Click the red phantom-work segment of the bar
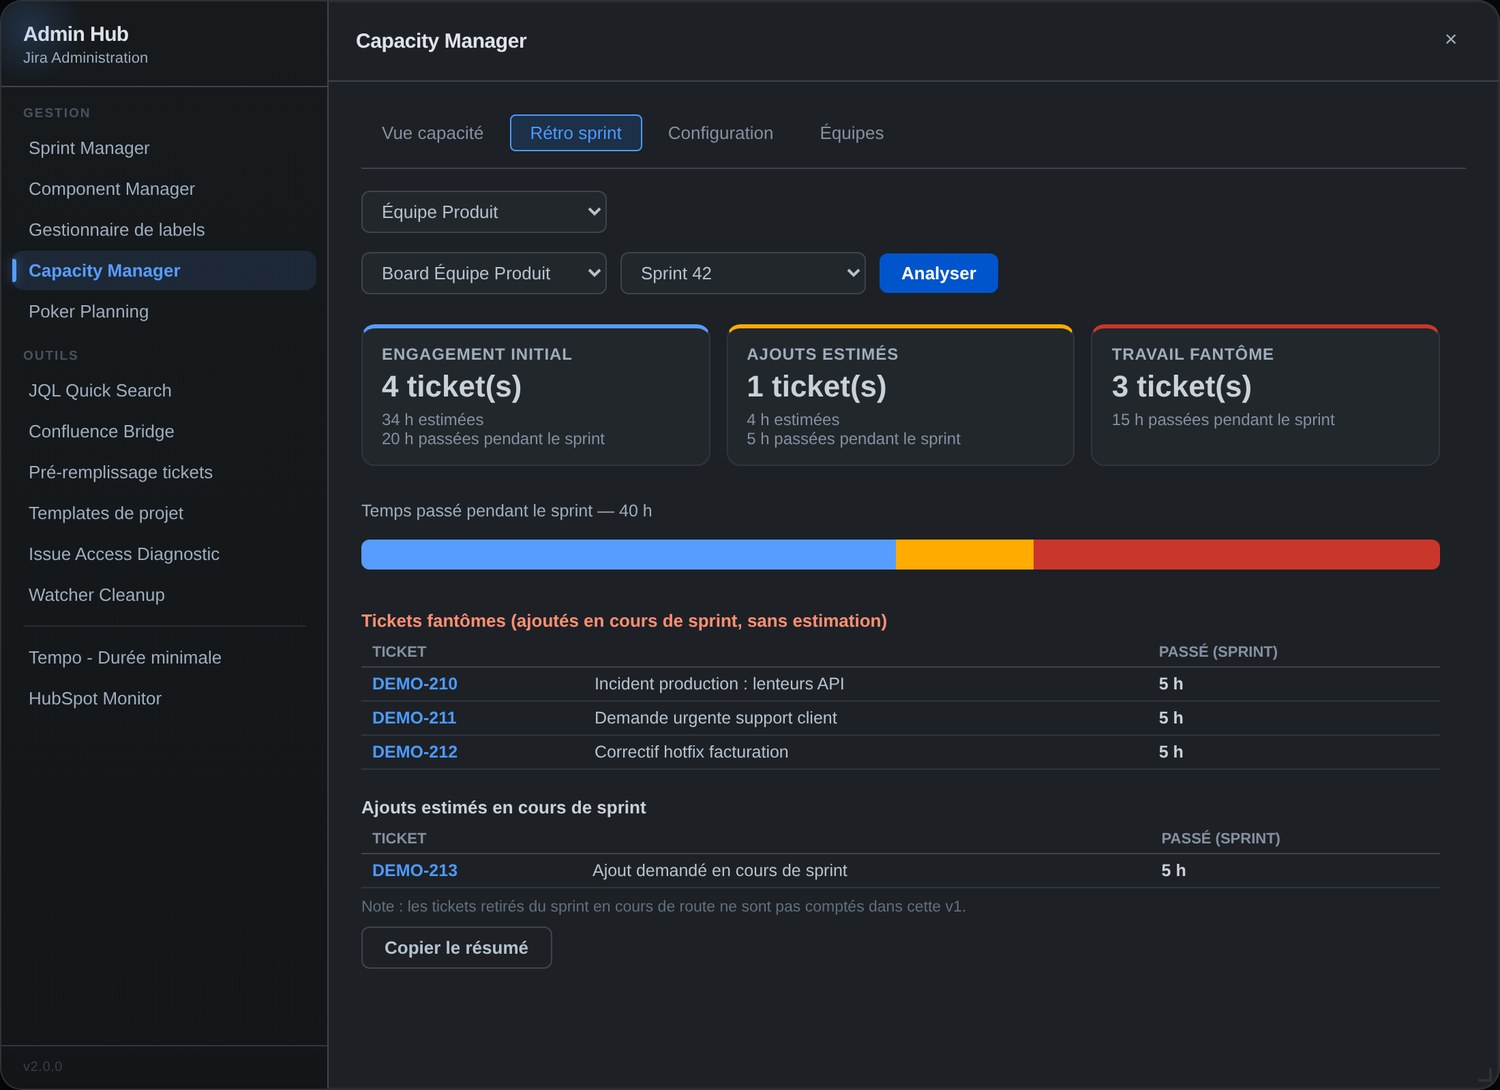 tap(1236, 555)
